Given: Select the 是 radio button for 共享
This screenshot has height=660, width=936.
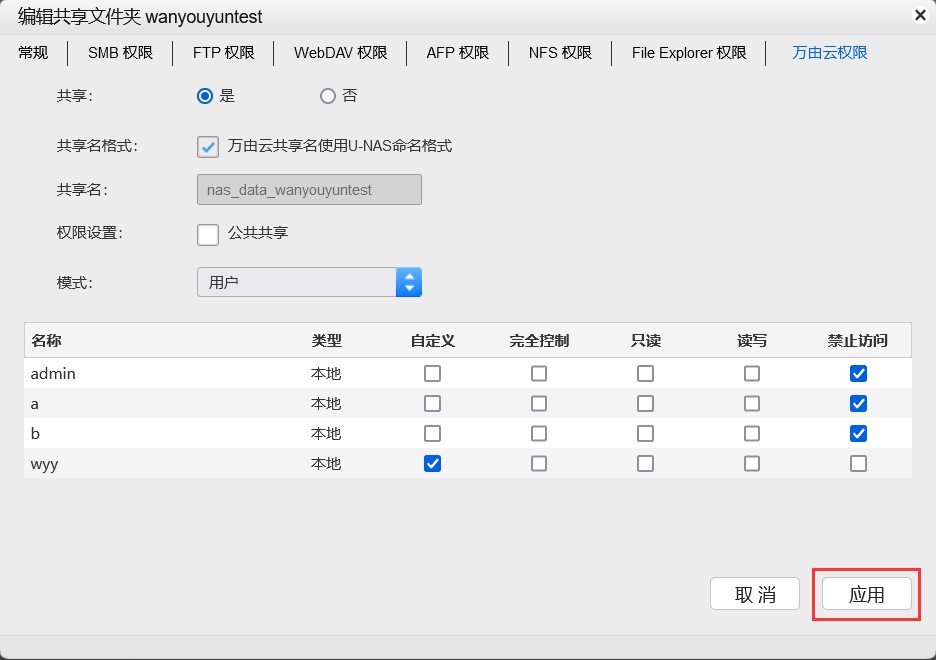Looking at the screenshot, I should pos(205,96).
